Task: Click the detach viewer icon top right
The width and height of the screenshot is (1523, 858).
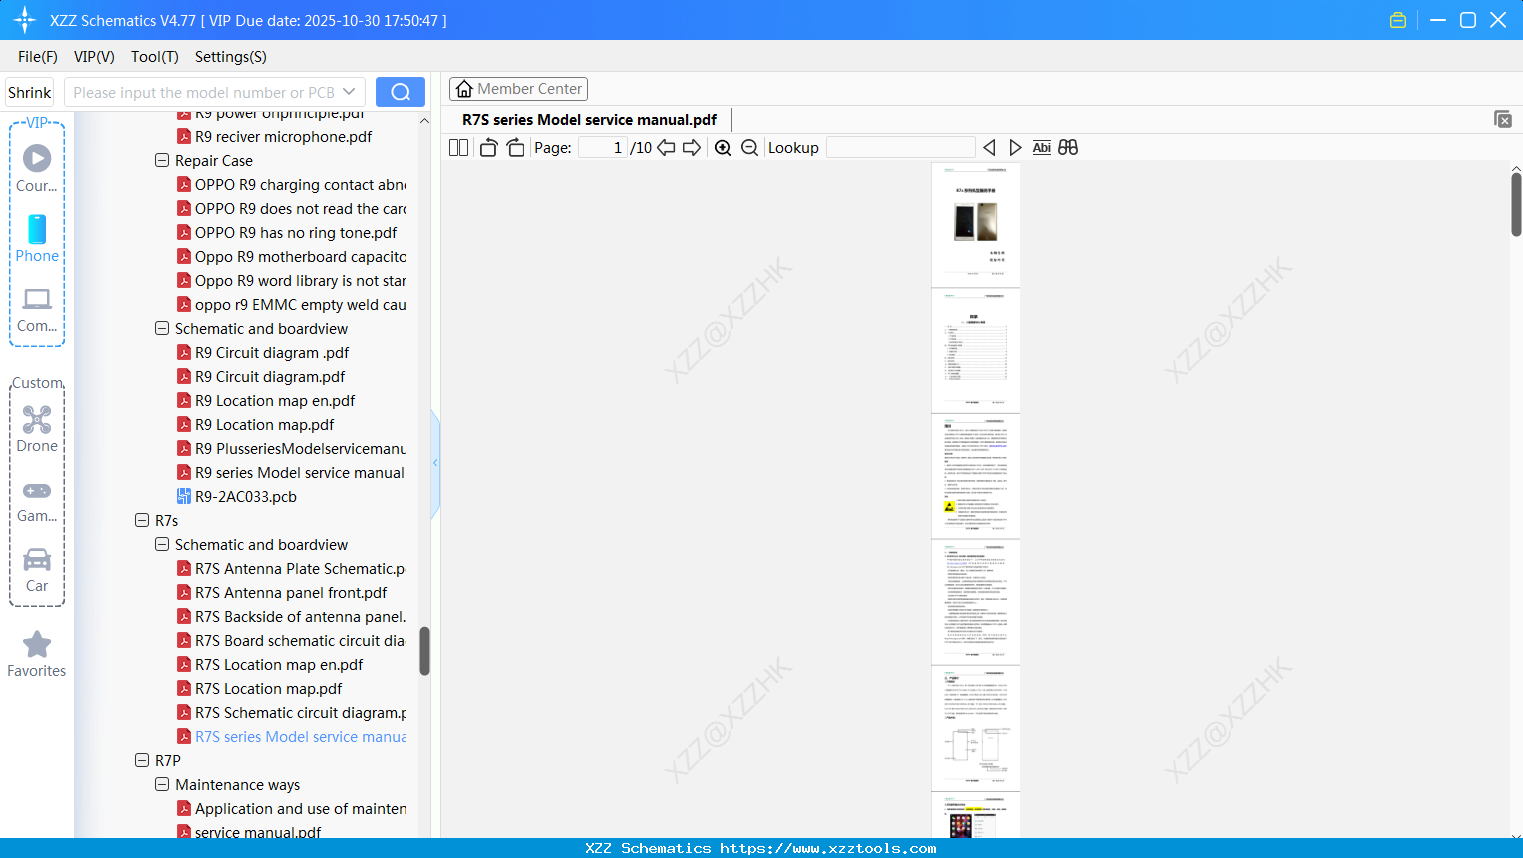Action: click(x=1503, y=119)
